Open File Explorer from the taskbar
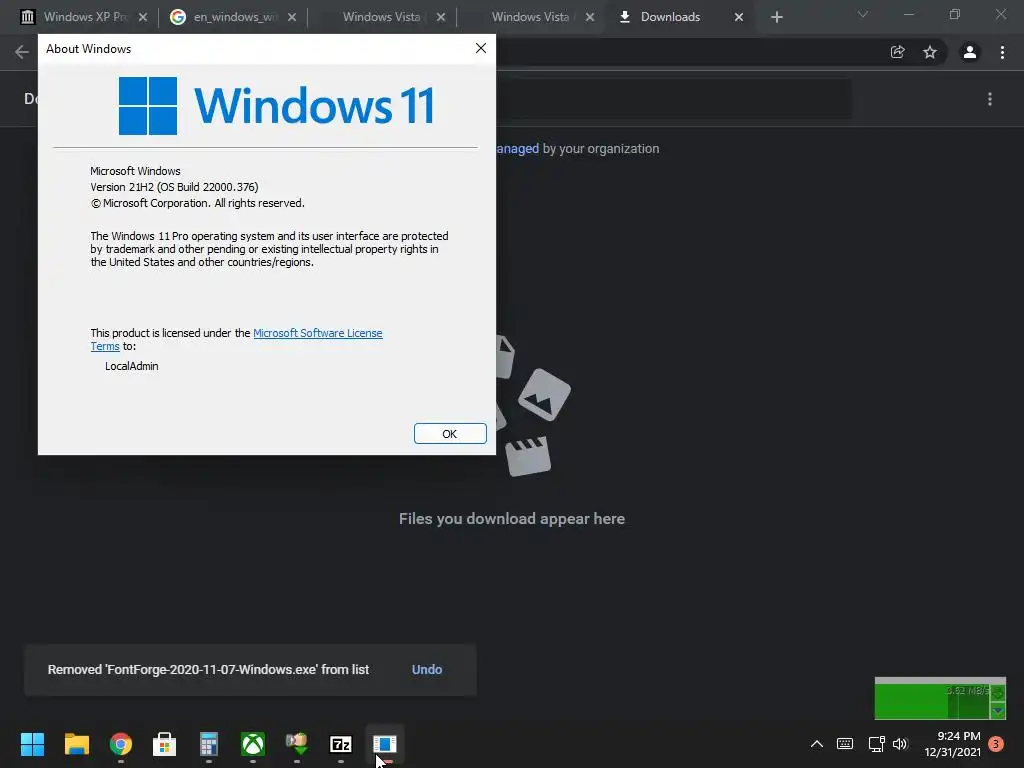The image size is (1024, 768). [76, 744]
